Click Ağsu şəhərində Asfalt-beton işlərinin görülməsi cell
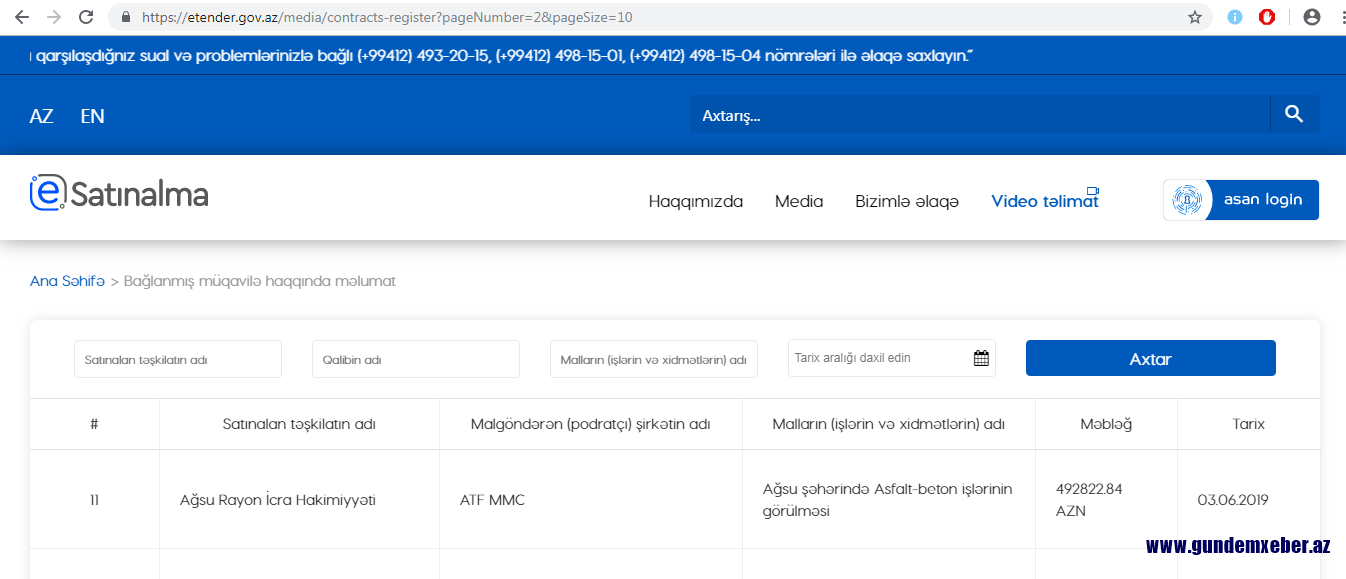Image resolution: width=1346 pixels, height=579 pixels. click(888, 500)
